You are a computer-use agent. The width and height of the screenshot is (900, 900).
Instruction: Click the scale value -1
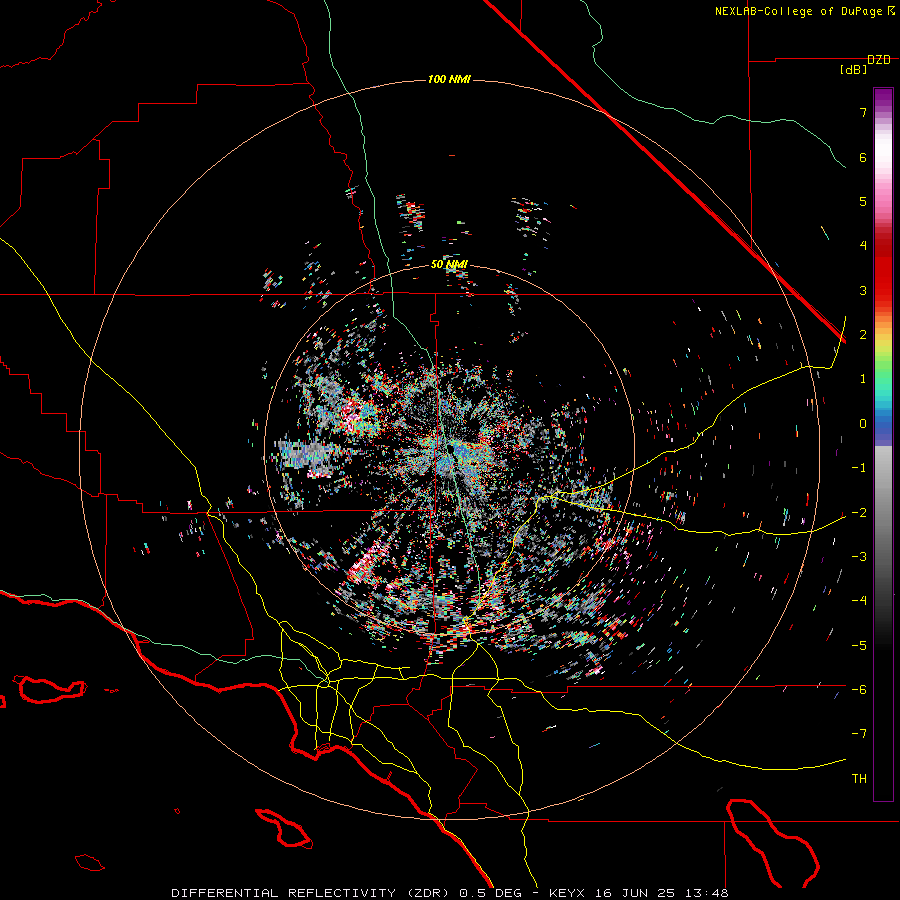[x=859, y=468]
